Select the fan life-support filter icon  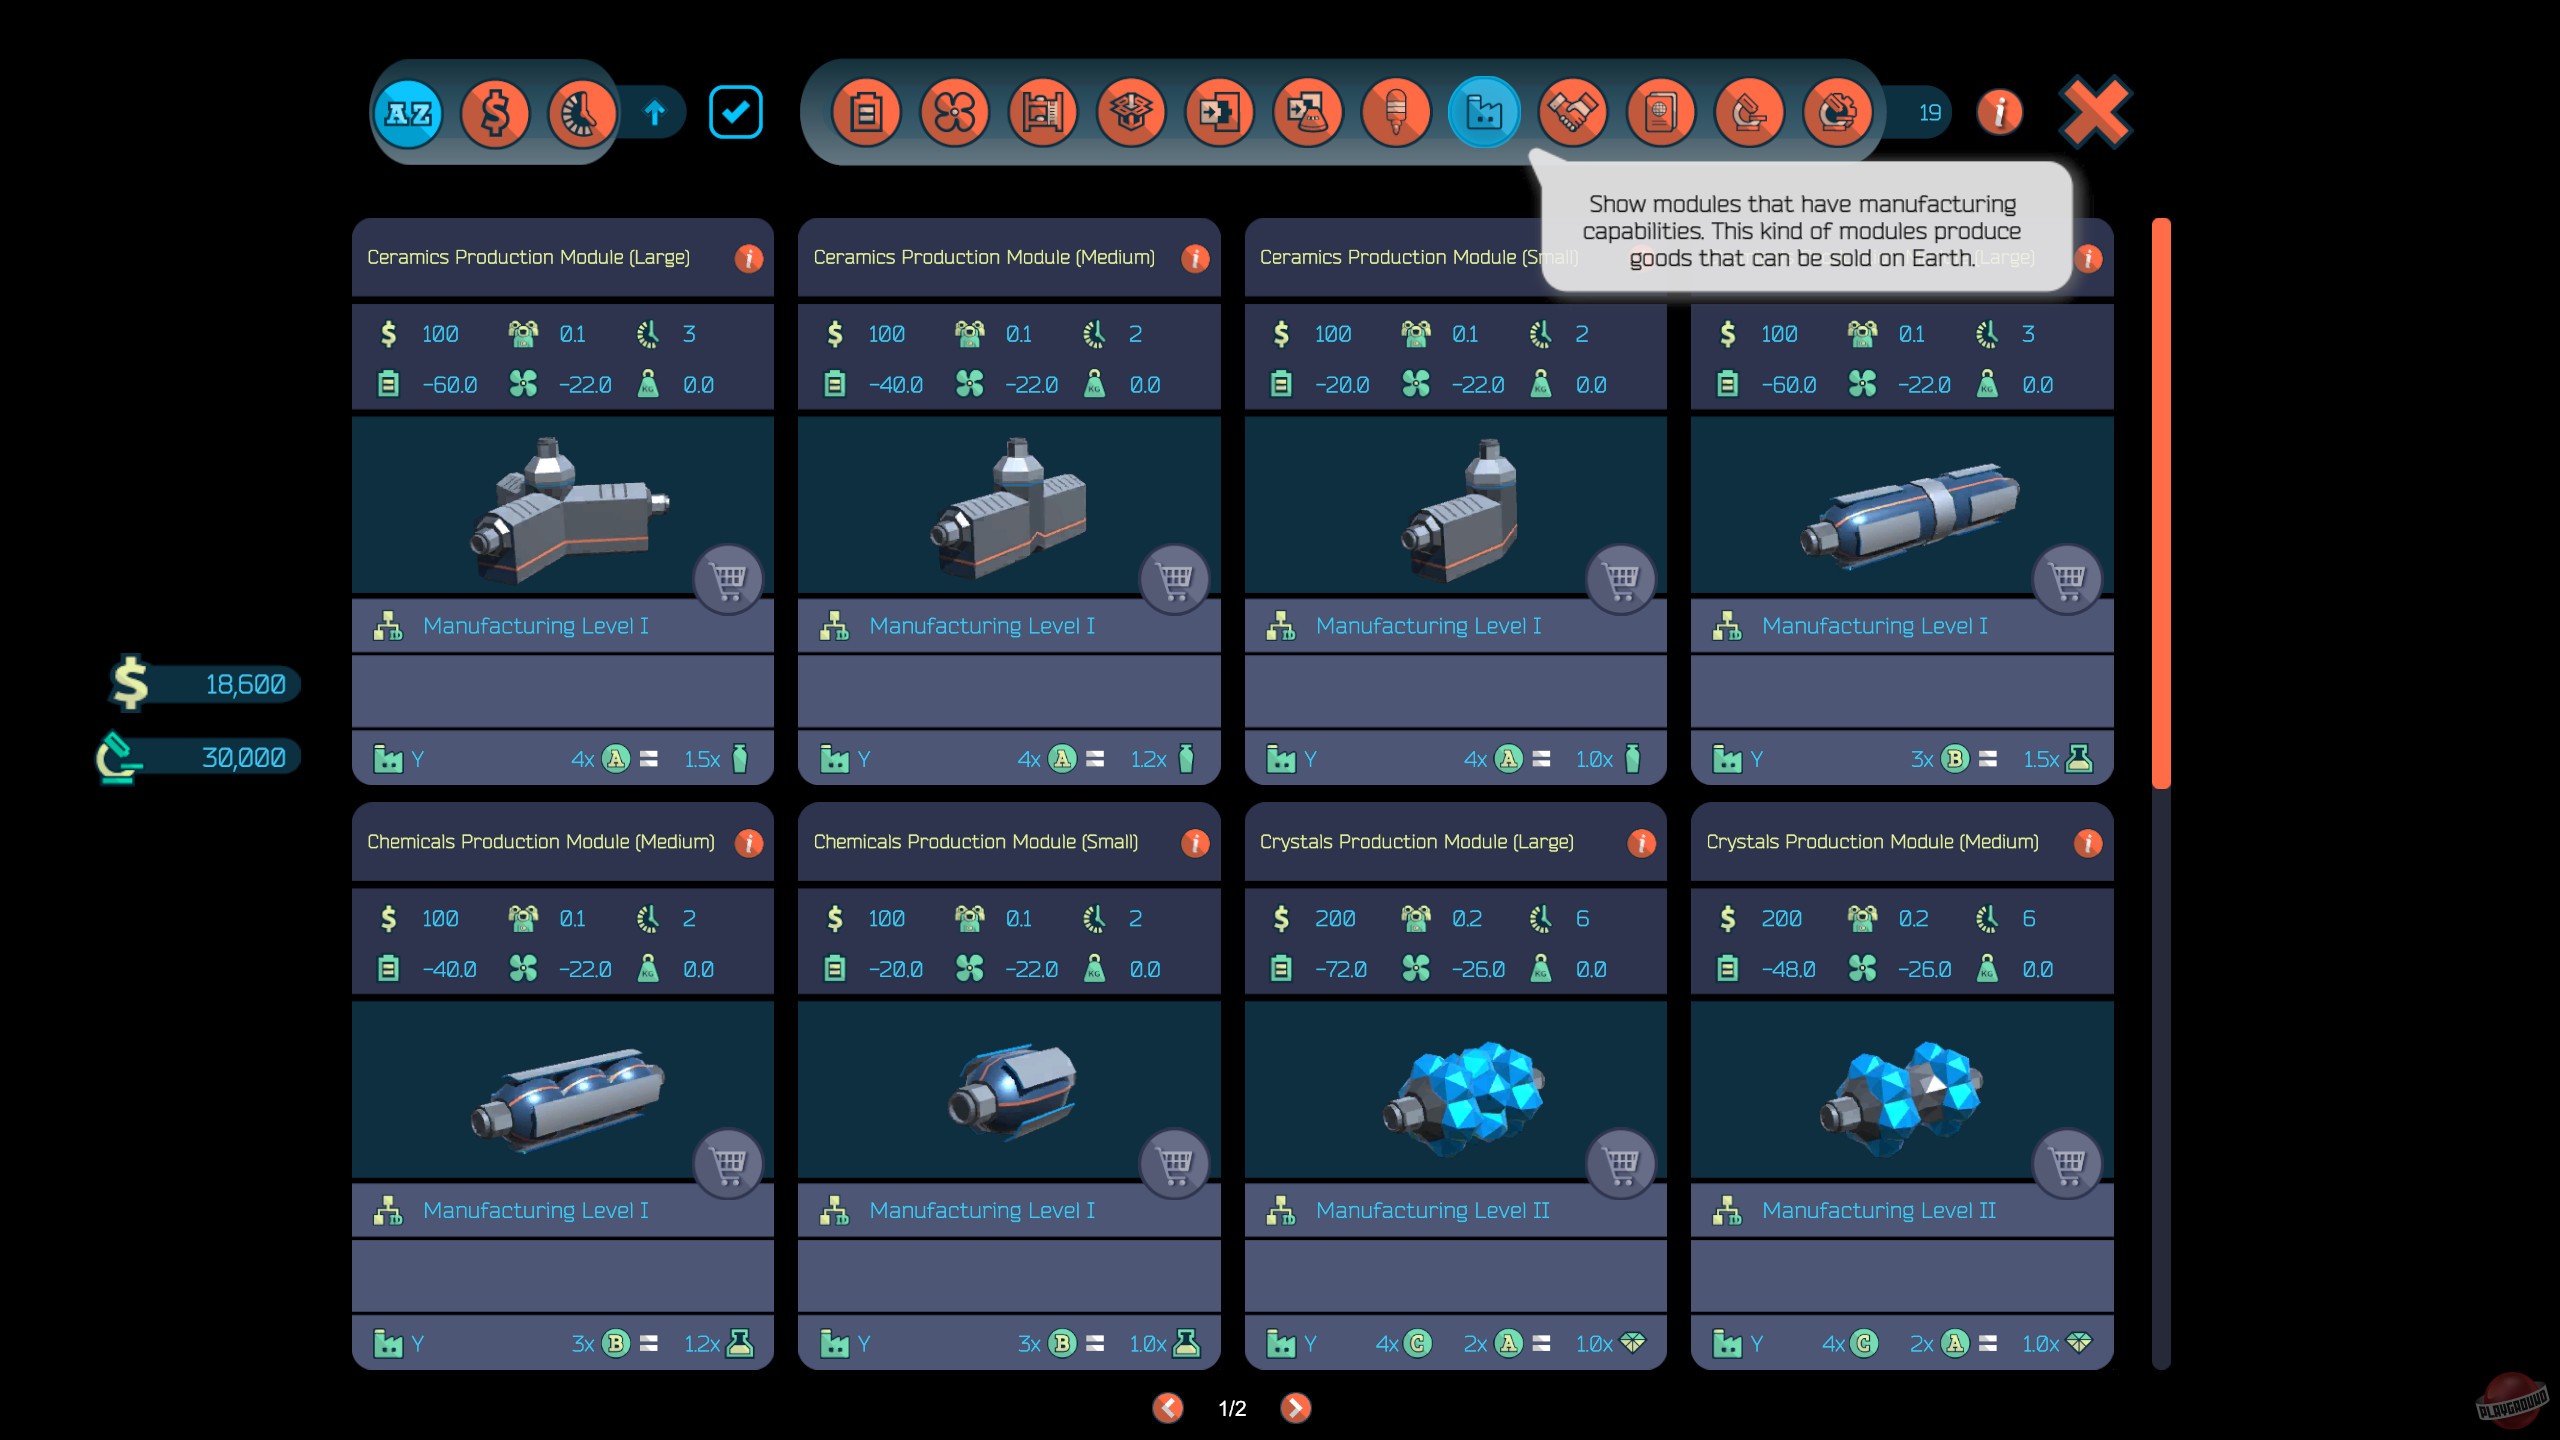[x=955, y=112]
